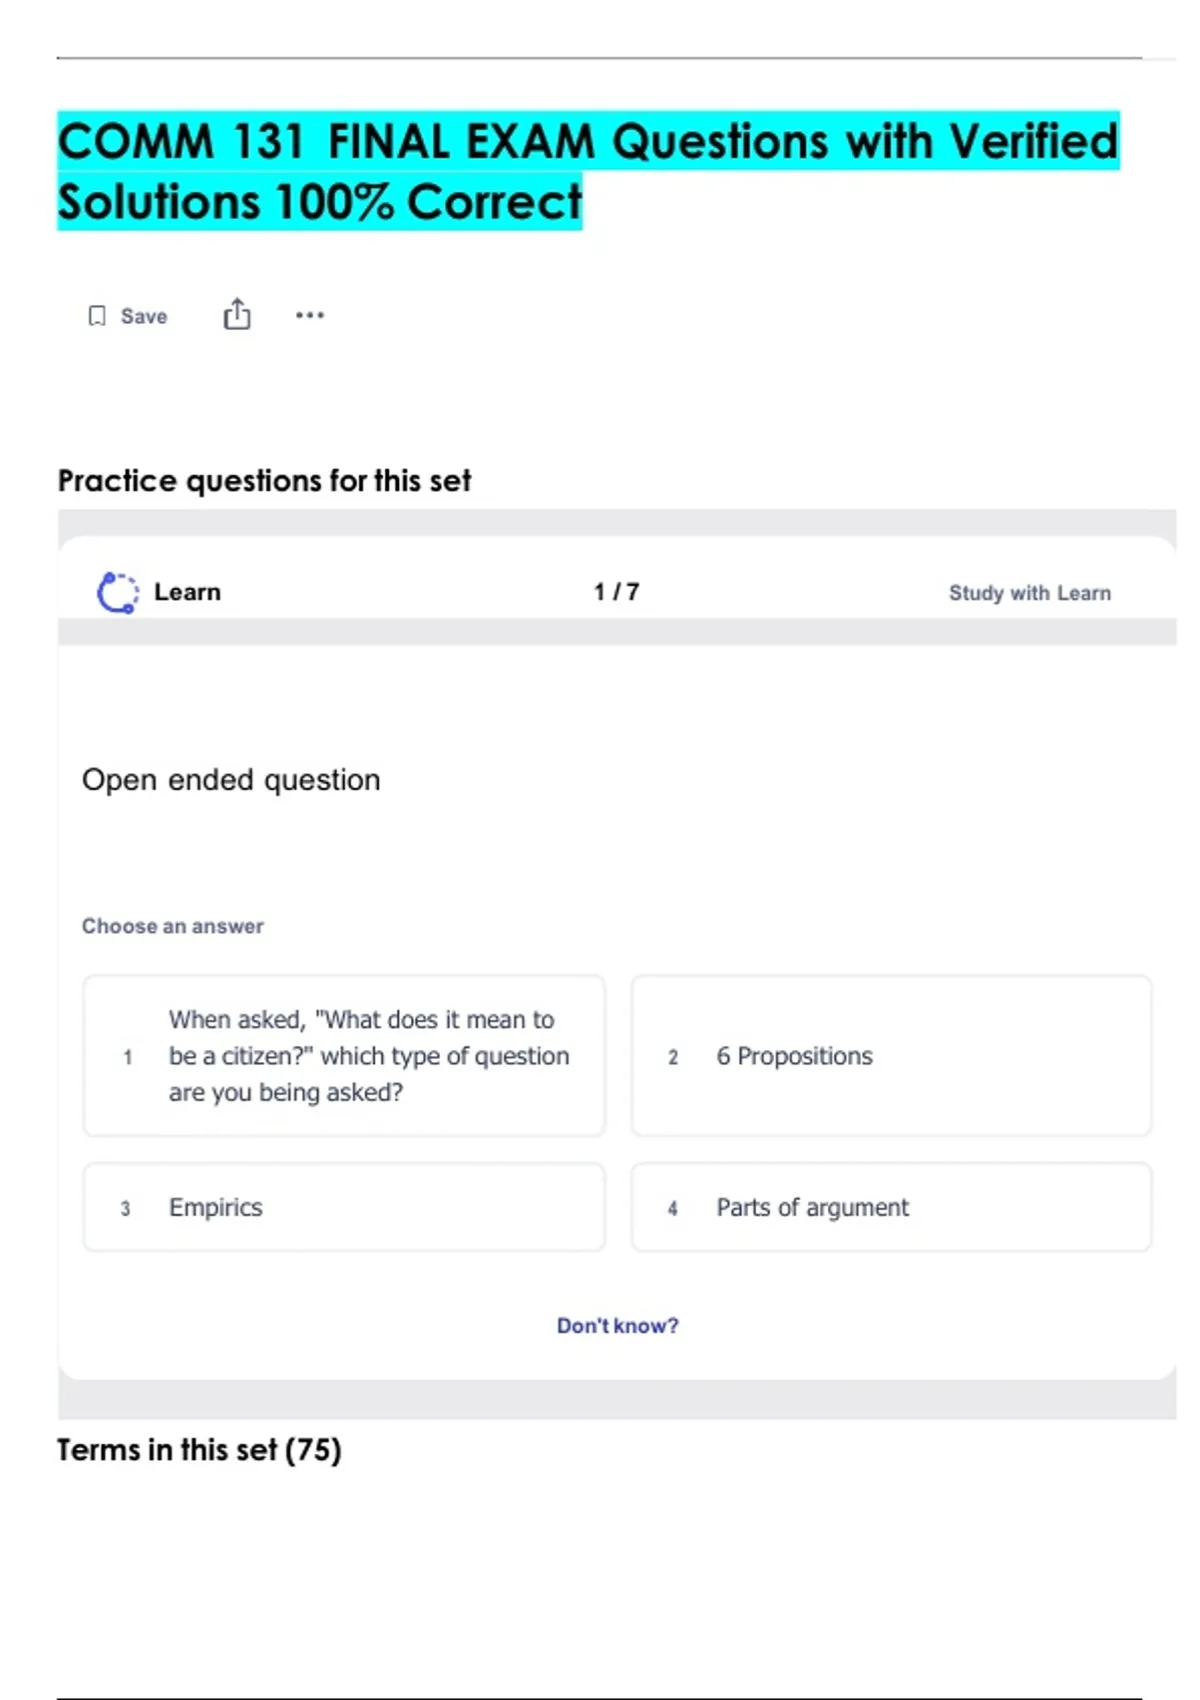Viewport: 1200px width, 1700px height.
Task: Pick the Empirics answer option
Action: [x=344, y=1207]
